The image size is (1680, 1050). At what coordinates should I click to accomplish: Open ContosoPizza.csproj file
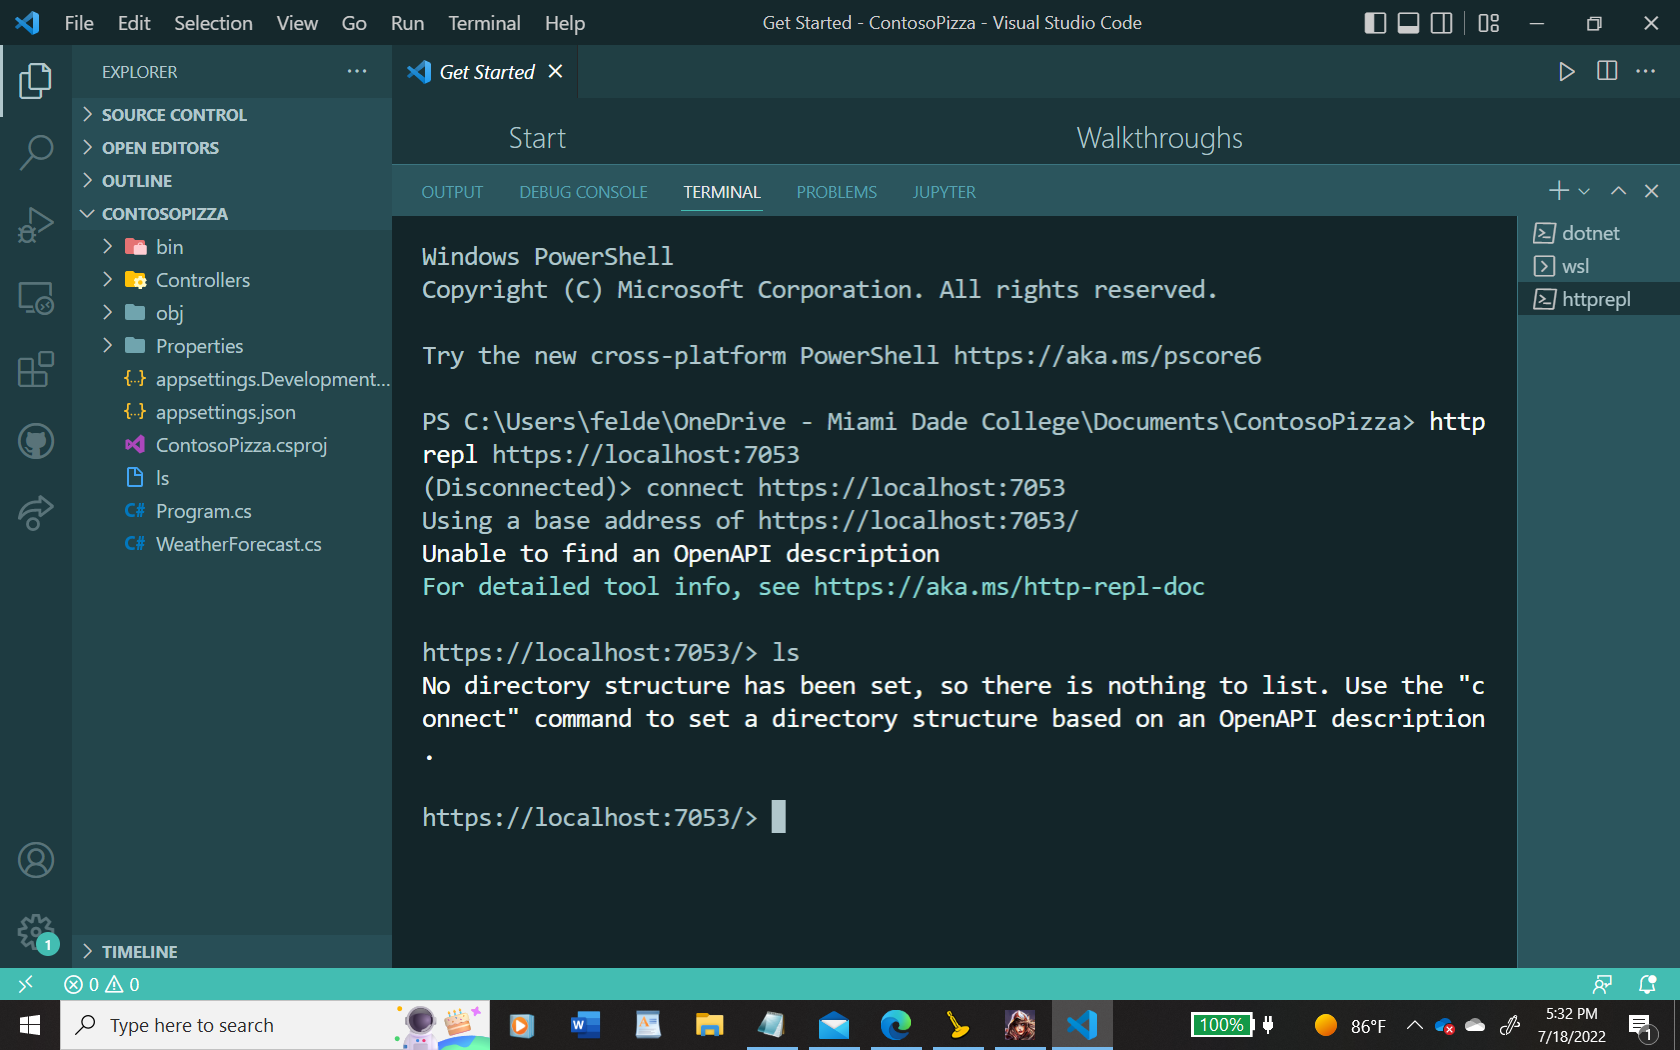[232, 445]
